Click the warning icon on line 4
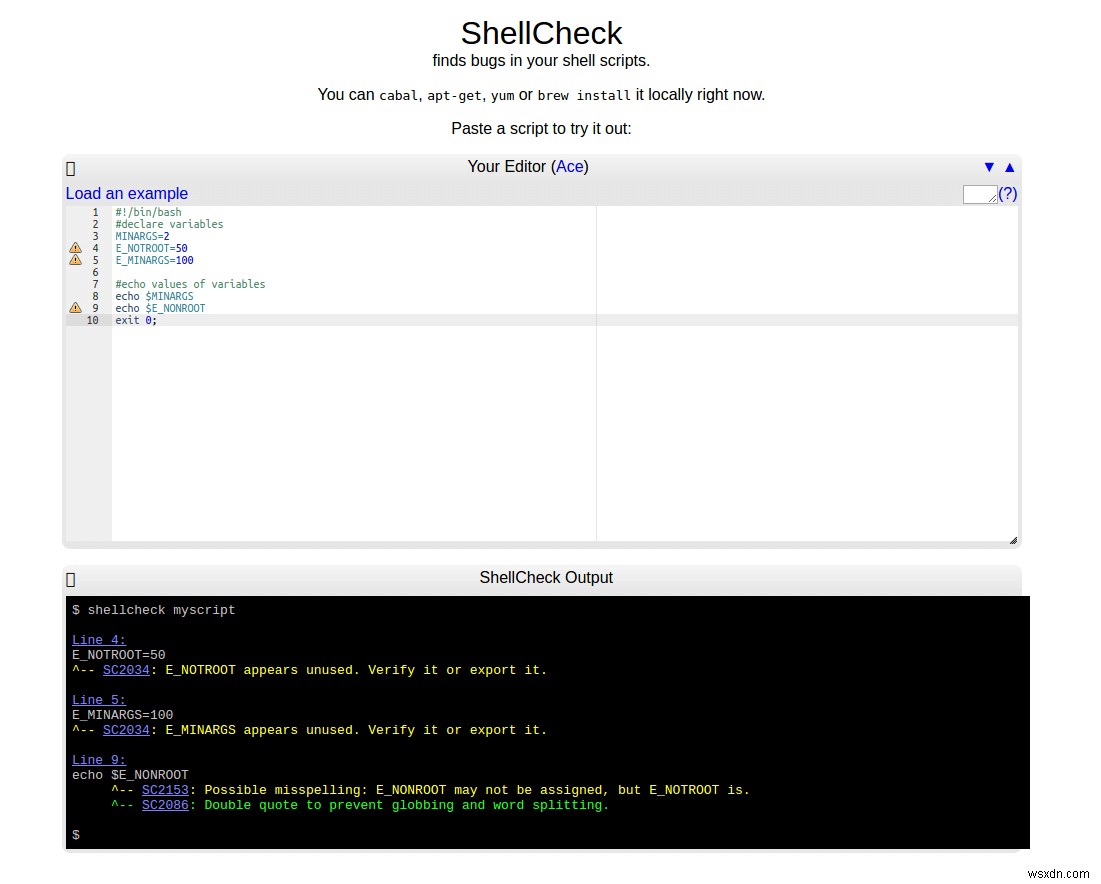This screenshot has width=1101, height=884. pos(76,249)
